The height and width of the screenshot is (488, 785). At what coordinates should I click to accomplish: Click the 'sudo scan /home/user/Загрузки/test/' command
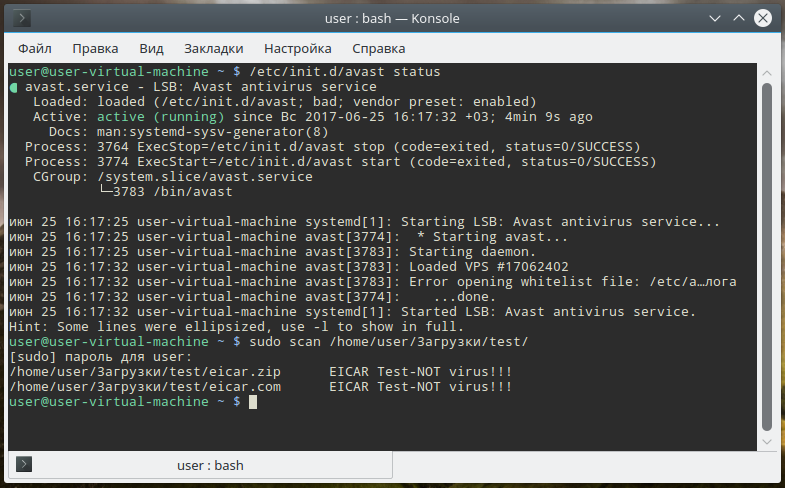tap(388, 342)
